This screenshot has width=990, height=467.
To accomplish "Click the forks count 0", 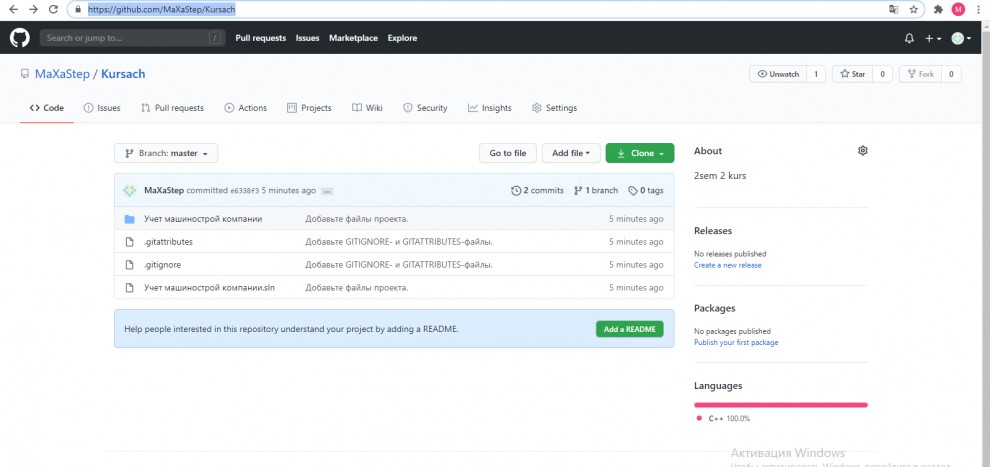I will [951, 74].
